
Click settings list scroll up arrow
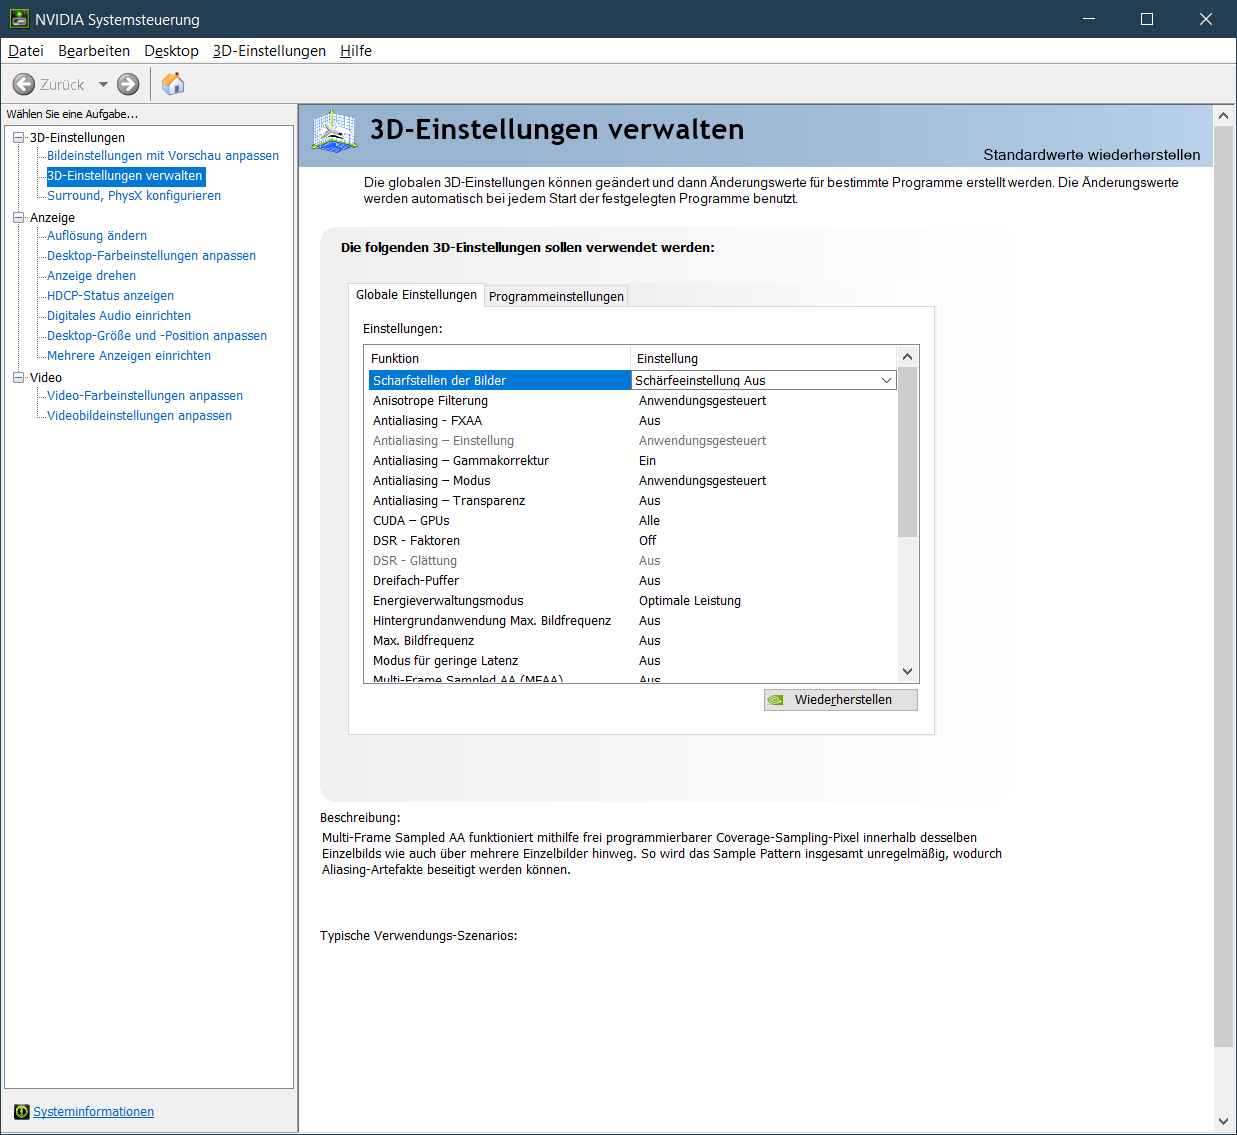point(907,357)
